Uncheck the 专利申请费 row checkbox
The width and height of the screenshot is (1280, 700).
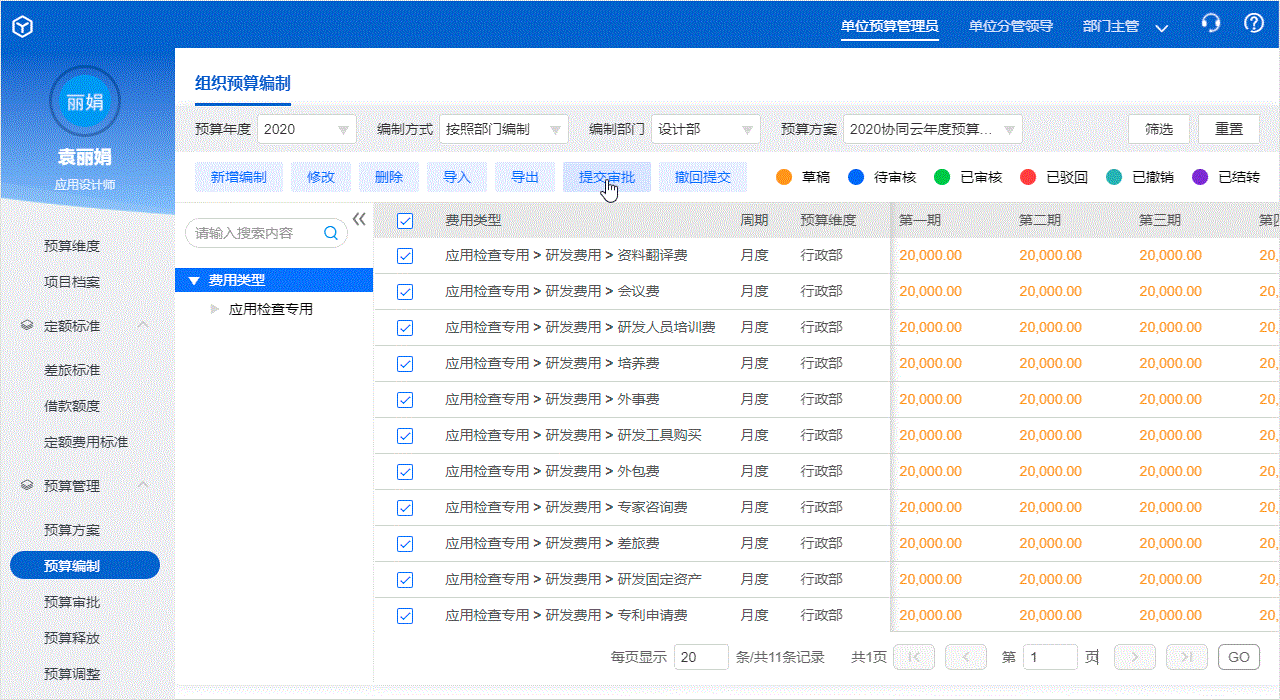(x=405, y=616)
